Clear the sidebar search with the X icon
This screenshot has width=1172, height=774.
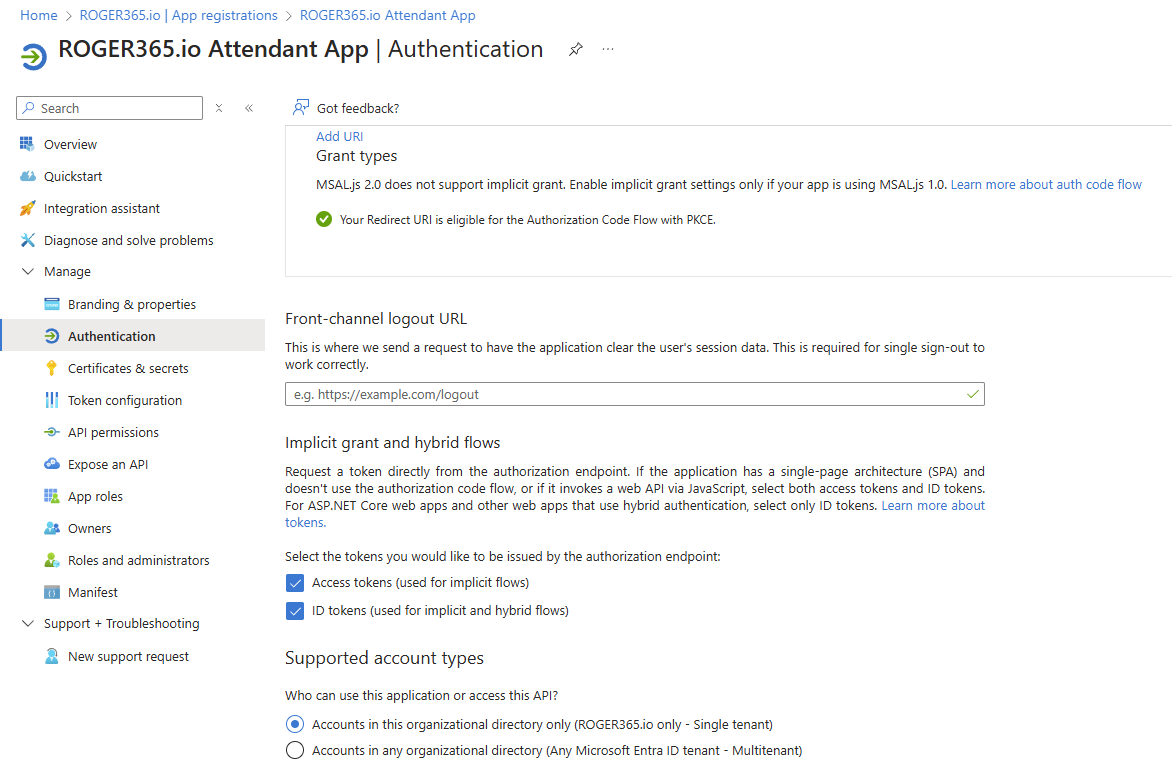click(x=219, y=108)
